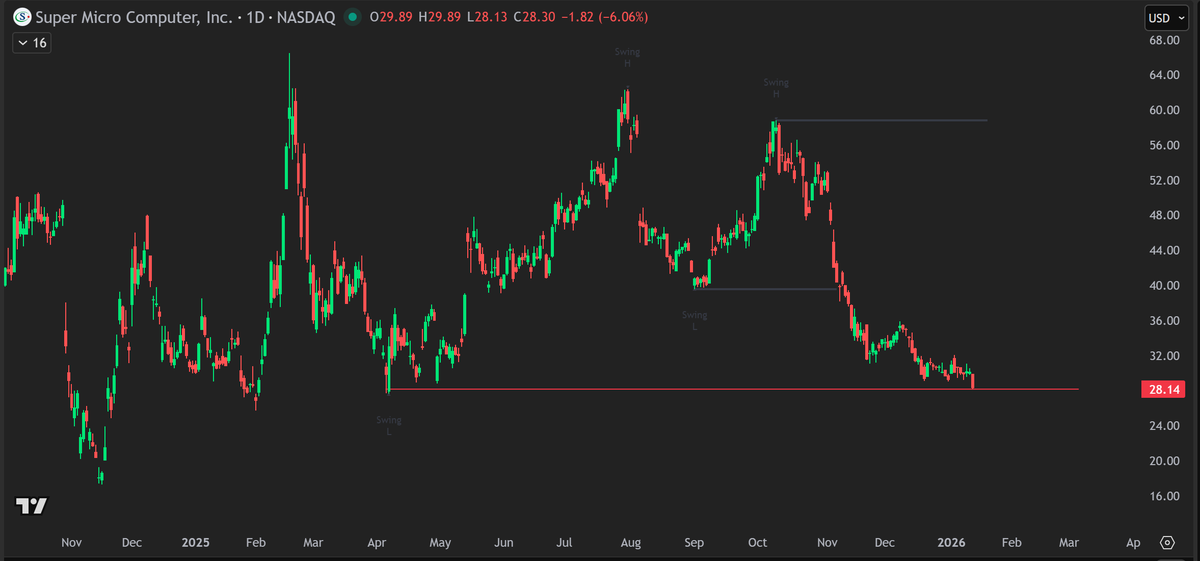Click the Sep time axis label

click(695, 543)
